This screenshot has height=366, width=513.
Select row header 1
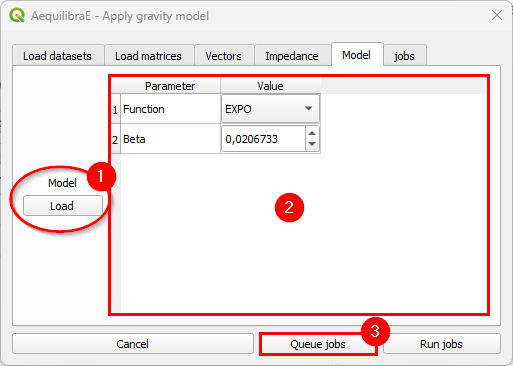[115, 109]
